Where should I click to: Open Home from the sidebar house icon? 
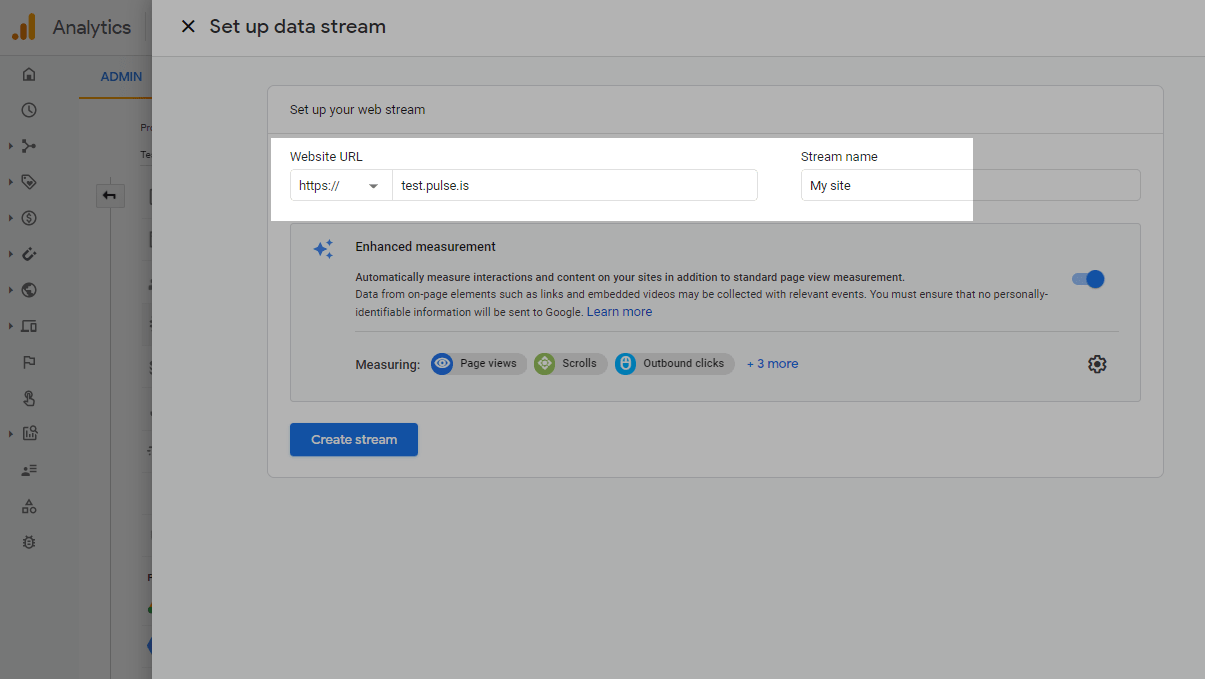pyautogui.click(x=29, y=74)
